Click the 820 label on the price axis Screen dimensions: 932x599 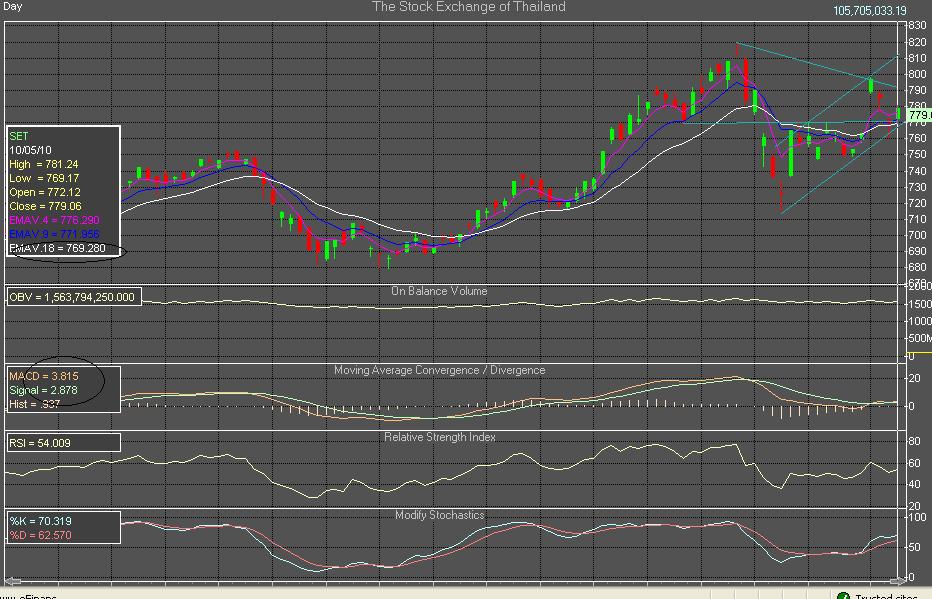(x=918, y=42)
